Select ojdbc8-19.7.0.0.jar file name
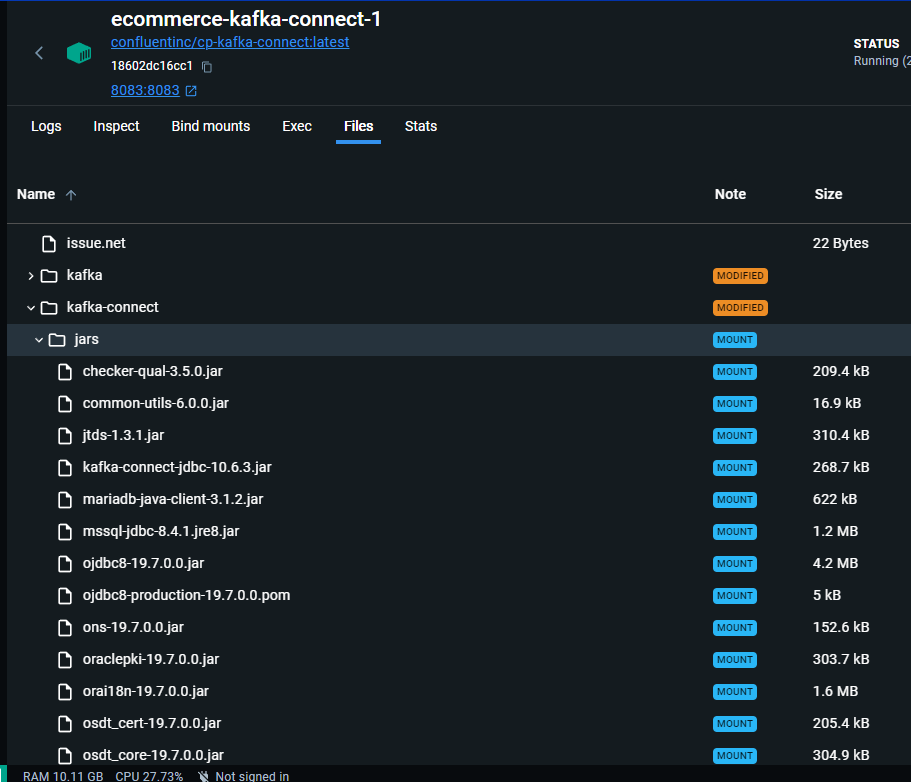 [x=144, y=563]
